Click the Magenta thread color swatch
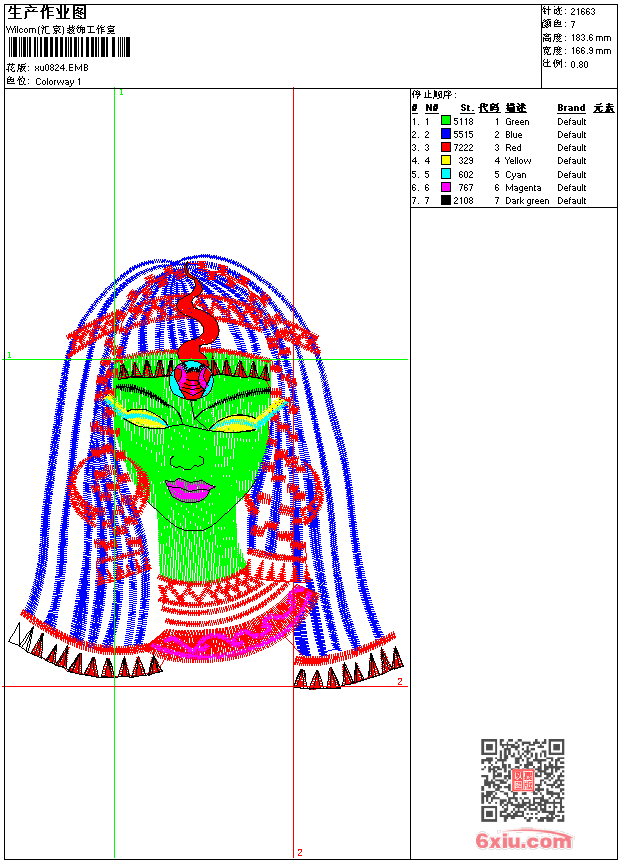 coord(446,187)
